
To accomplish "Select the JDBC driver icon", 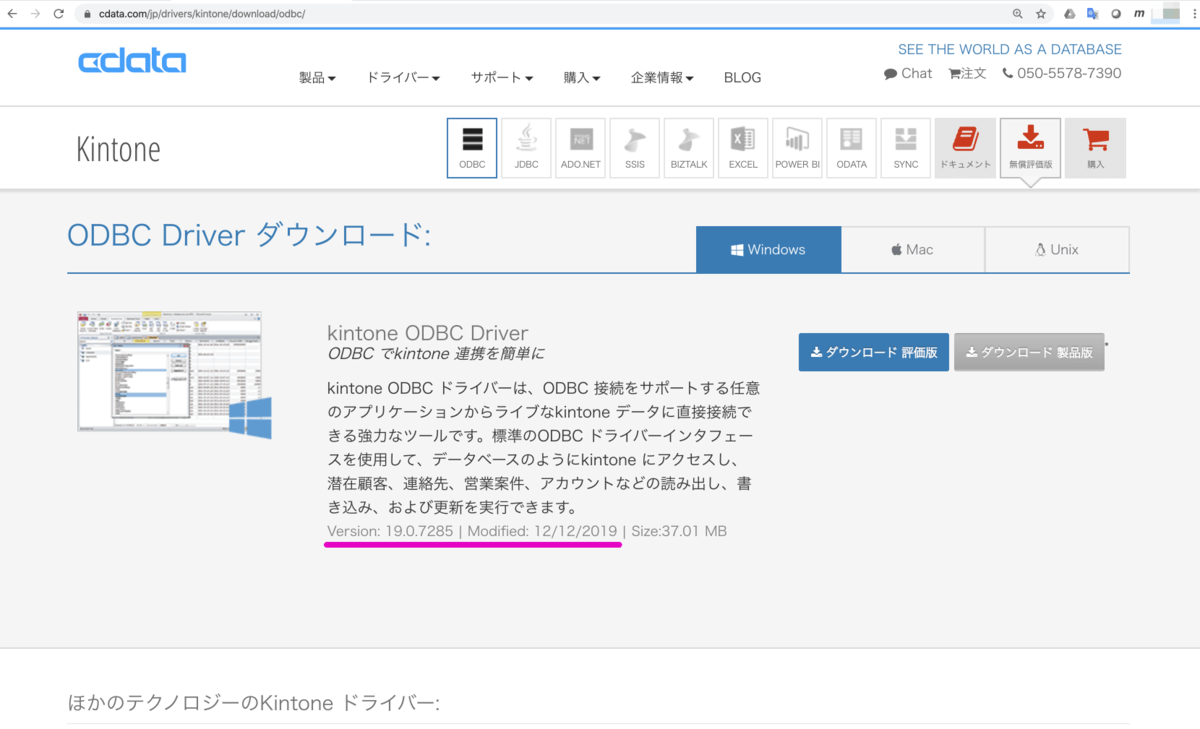I will pos(526,148).
